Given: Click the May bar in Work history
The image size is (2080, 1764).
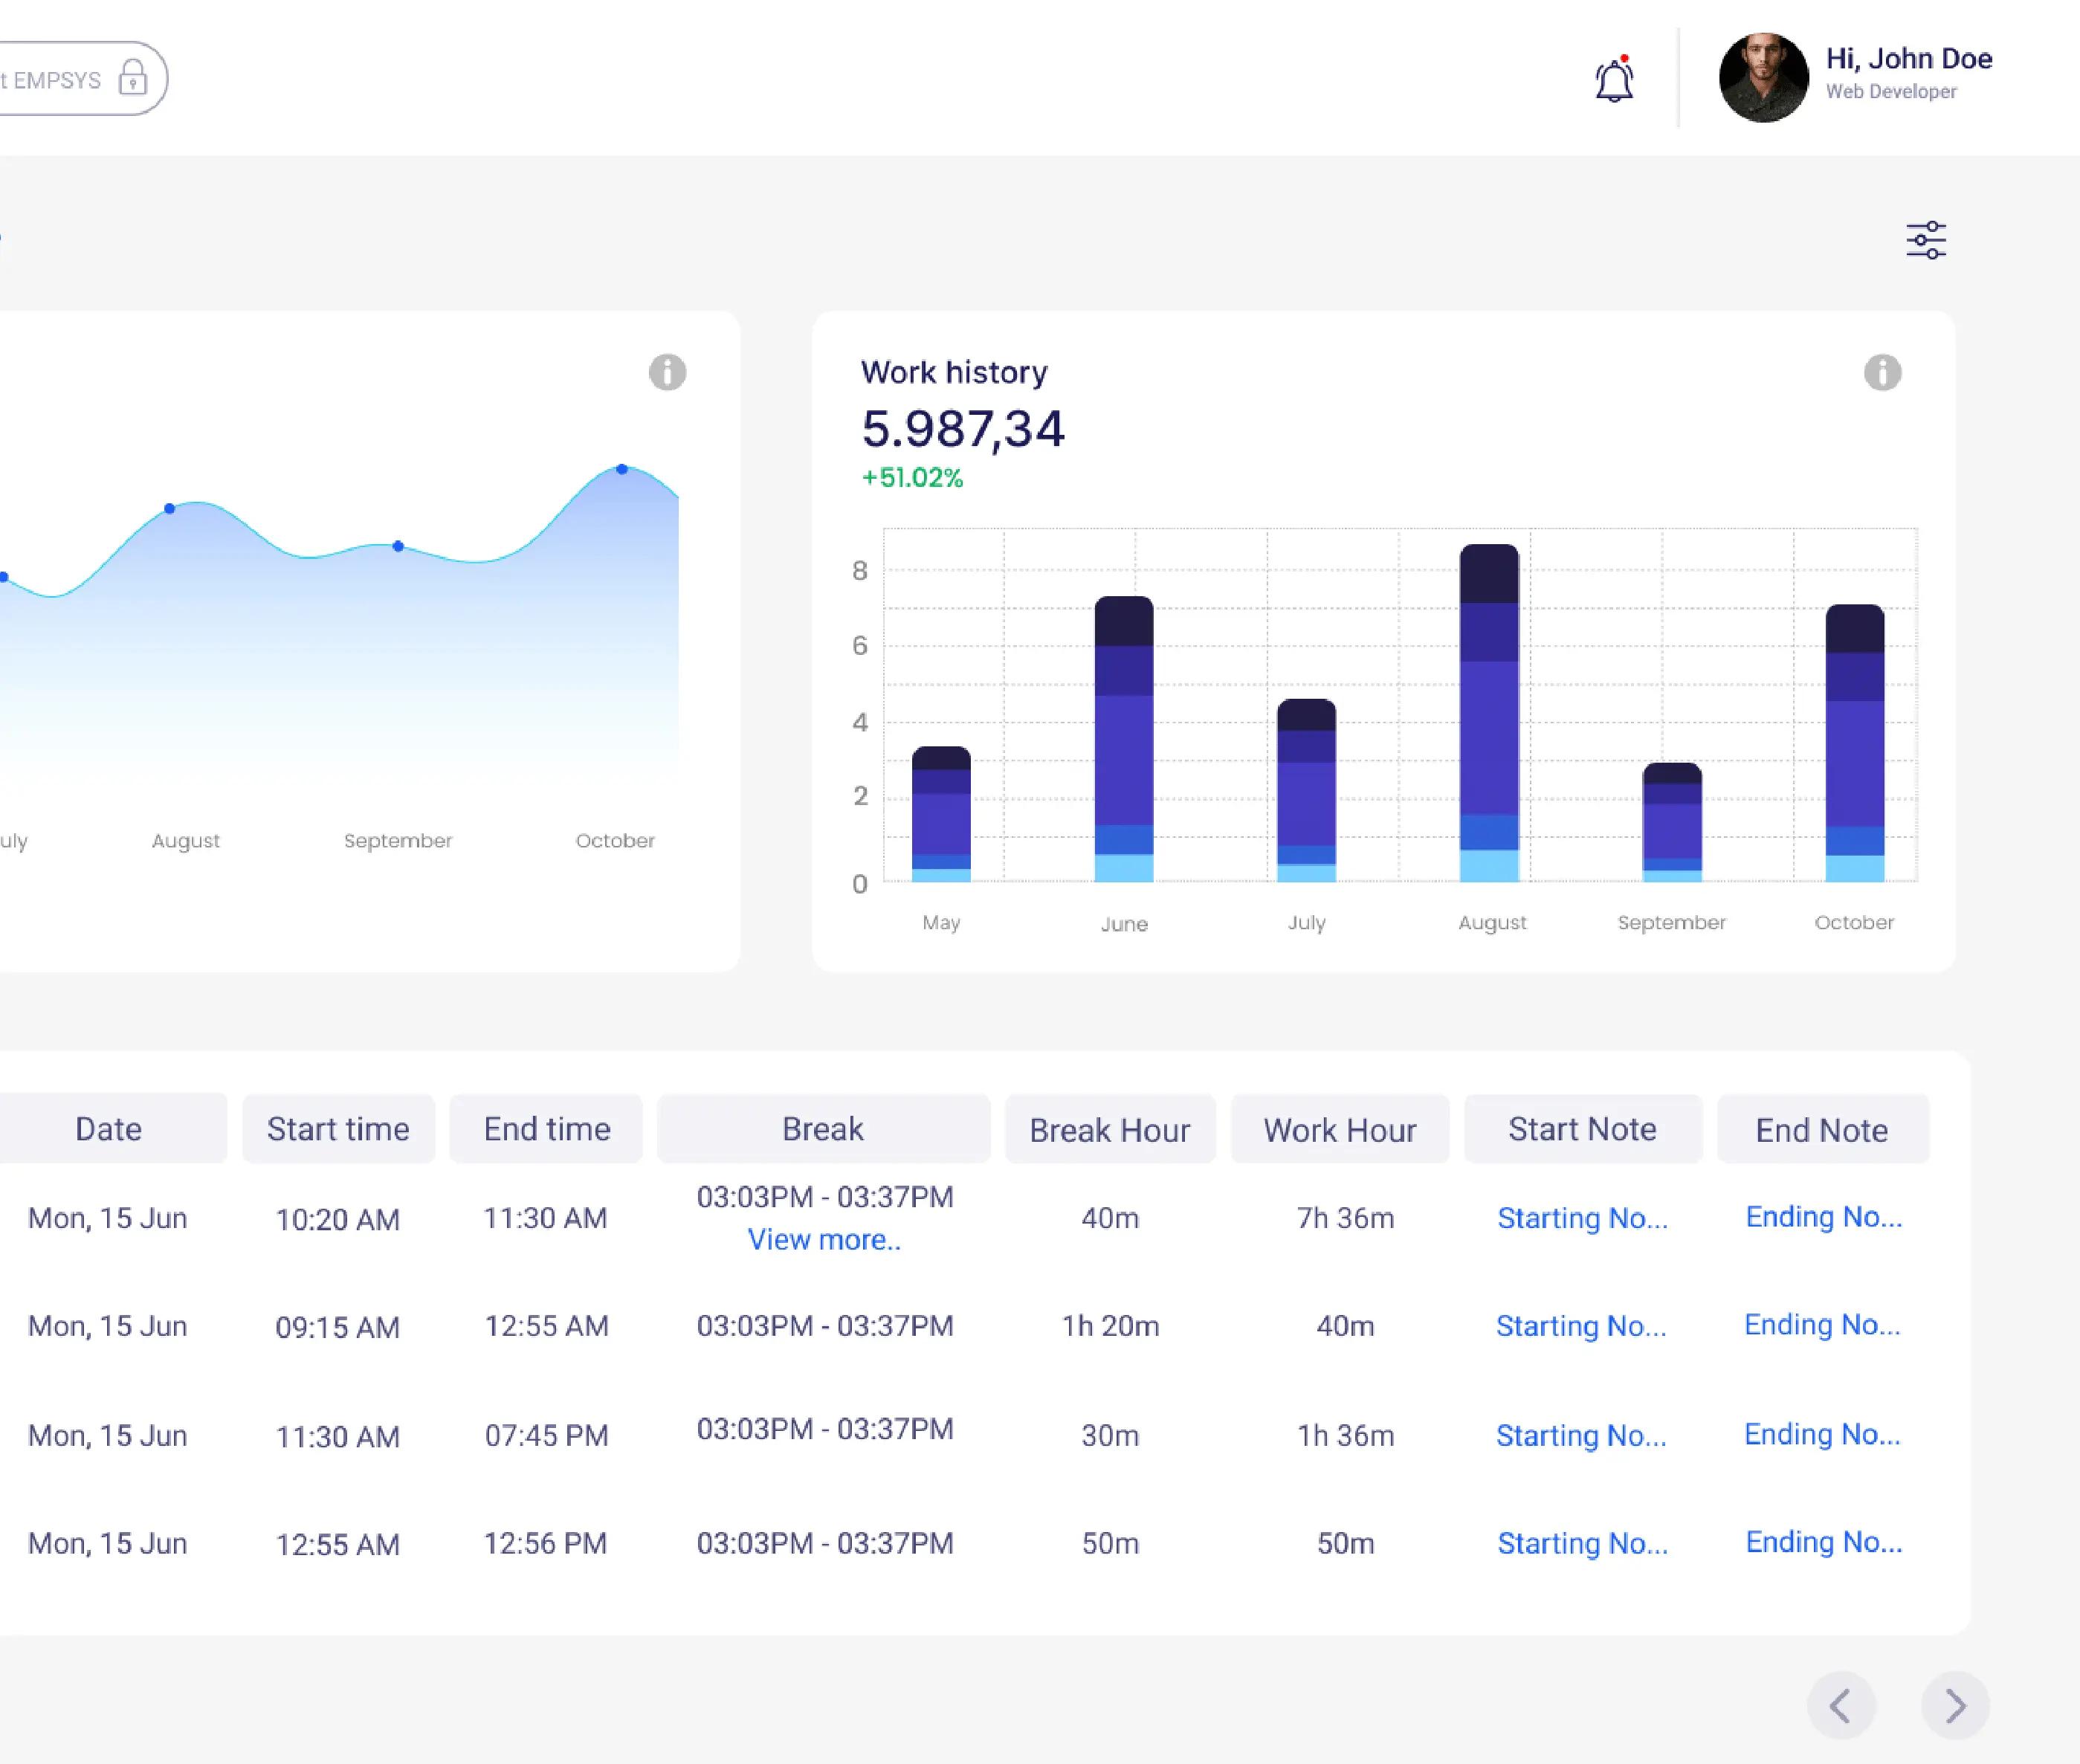Looking at the screenshot, I should click(941, 814).
